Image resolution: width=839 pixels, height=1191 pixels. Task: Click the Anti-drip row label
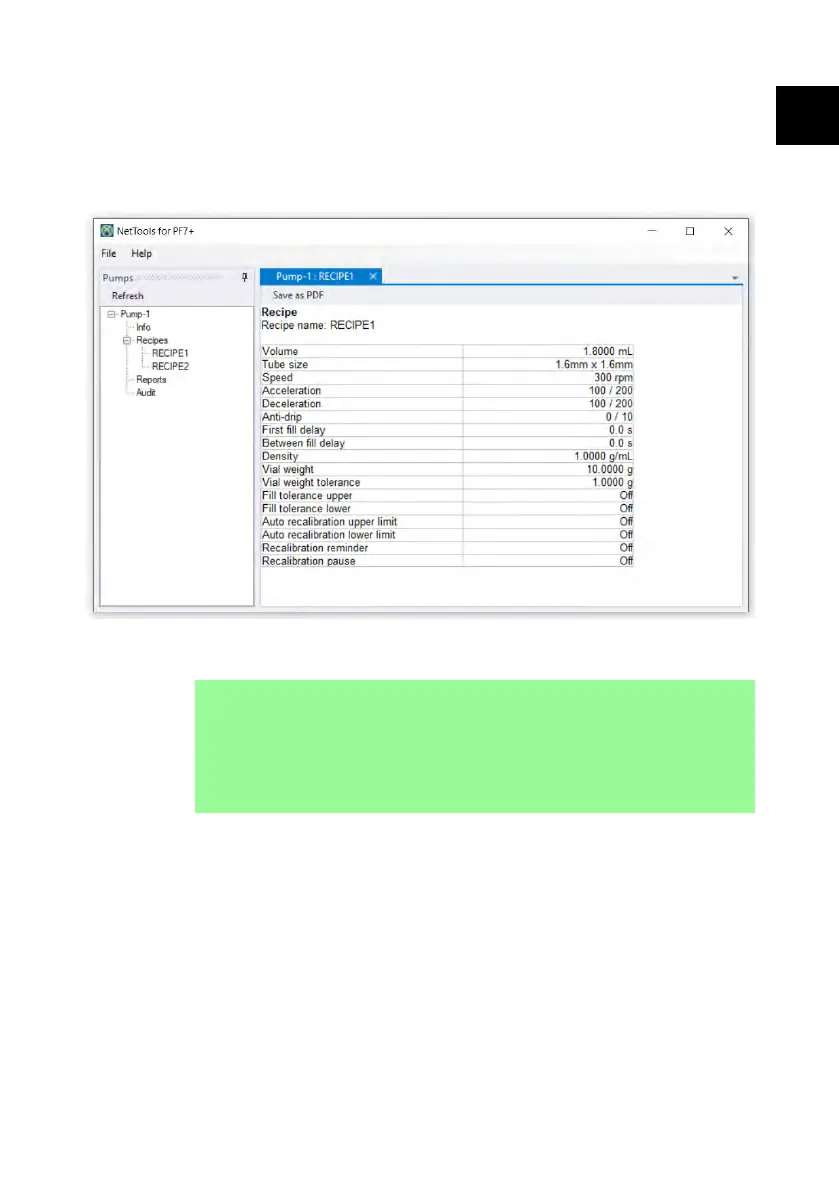[282, 417]
